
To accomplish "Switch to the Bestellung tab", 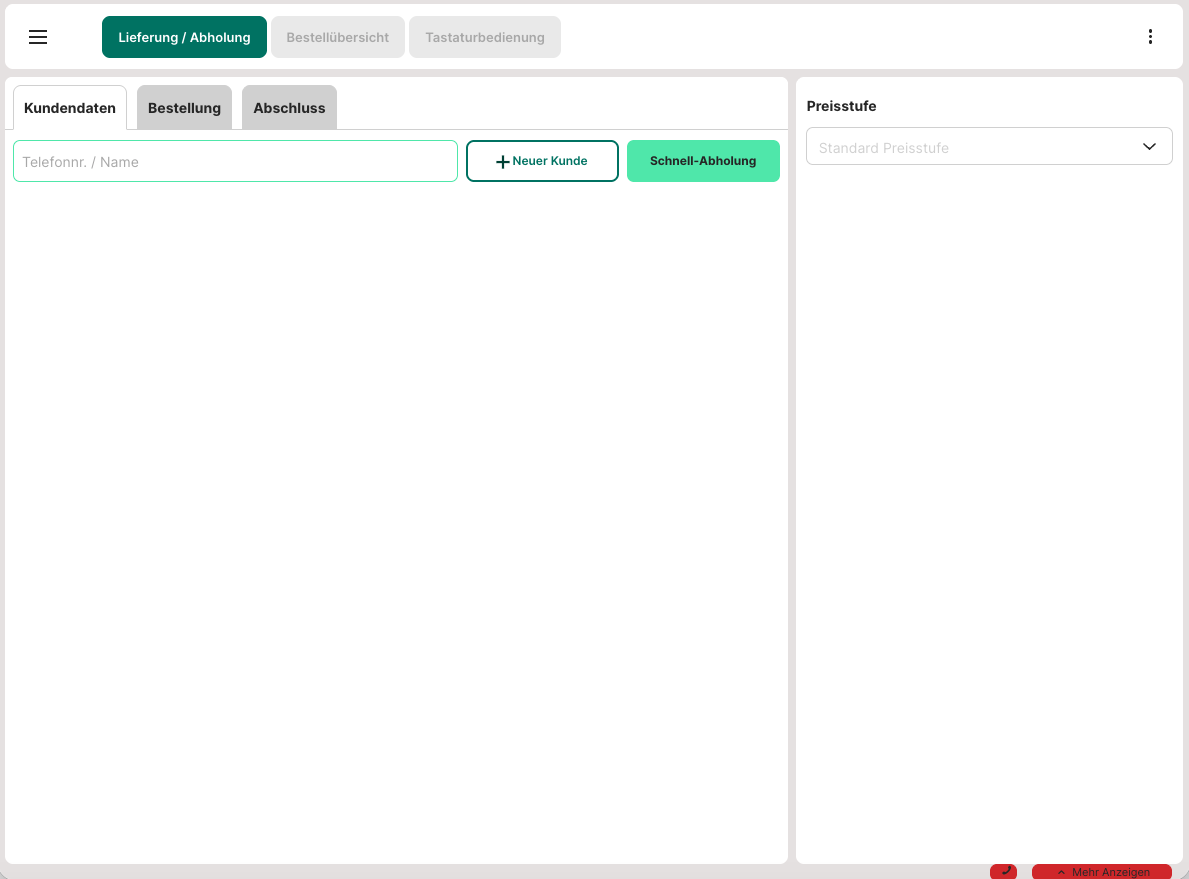I will click(x=184, y=108).
